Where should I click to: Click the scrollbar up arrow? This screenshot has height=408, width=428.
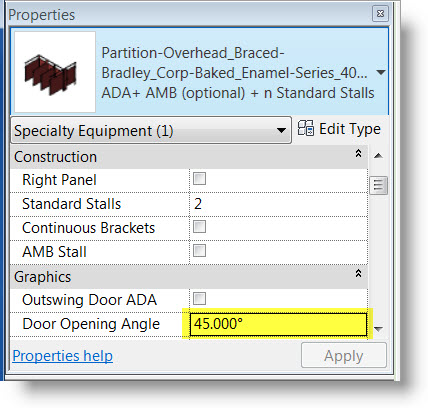click(x=378, y=156)
